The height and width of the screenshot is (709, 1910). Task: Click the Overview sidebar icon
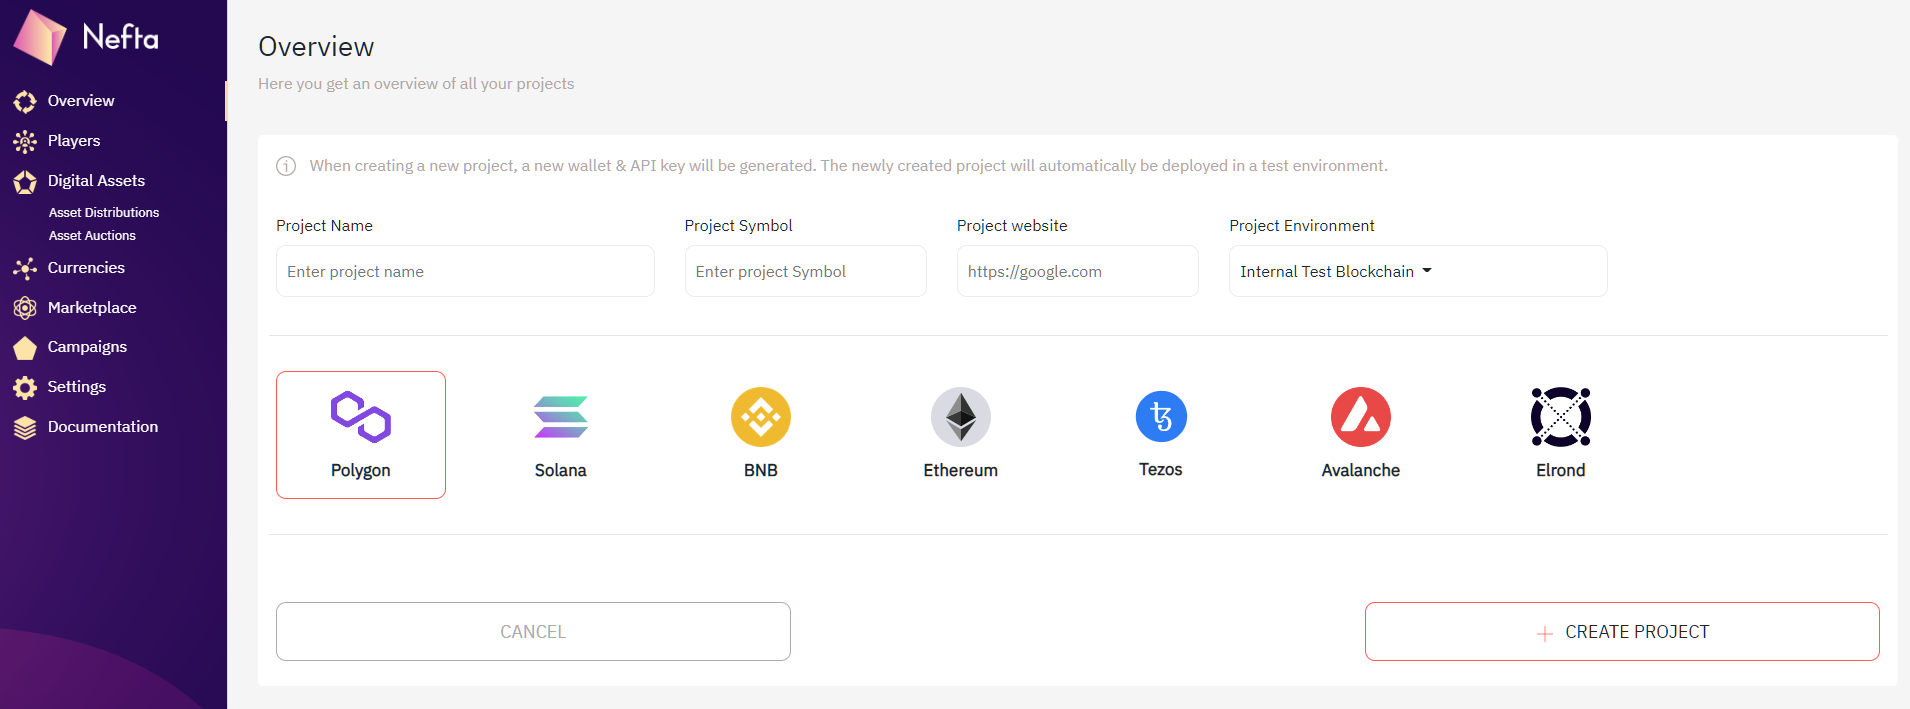pos(25,101)
